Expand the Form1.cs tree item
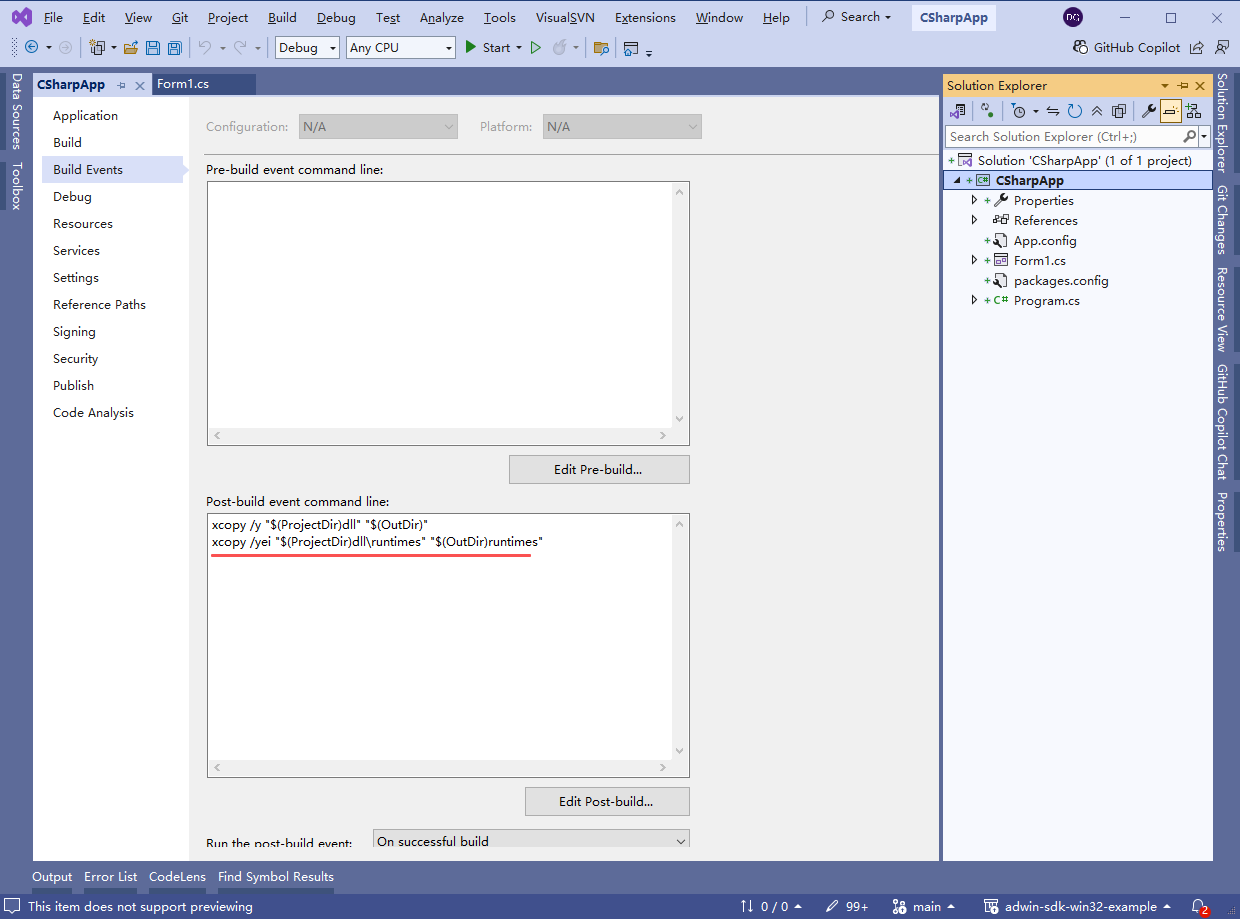This screenshot has height=919, width=1240. point(974,260)
